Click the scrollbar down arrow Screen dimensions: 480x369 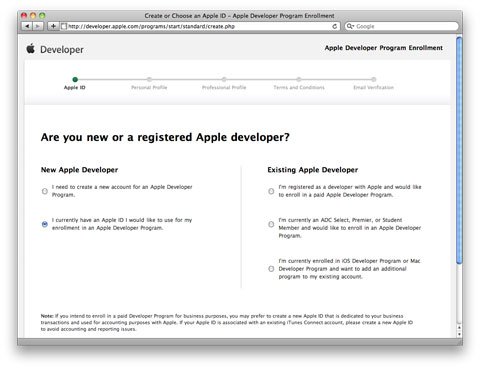tap(459, 334)
